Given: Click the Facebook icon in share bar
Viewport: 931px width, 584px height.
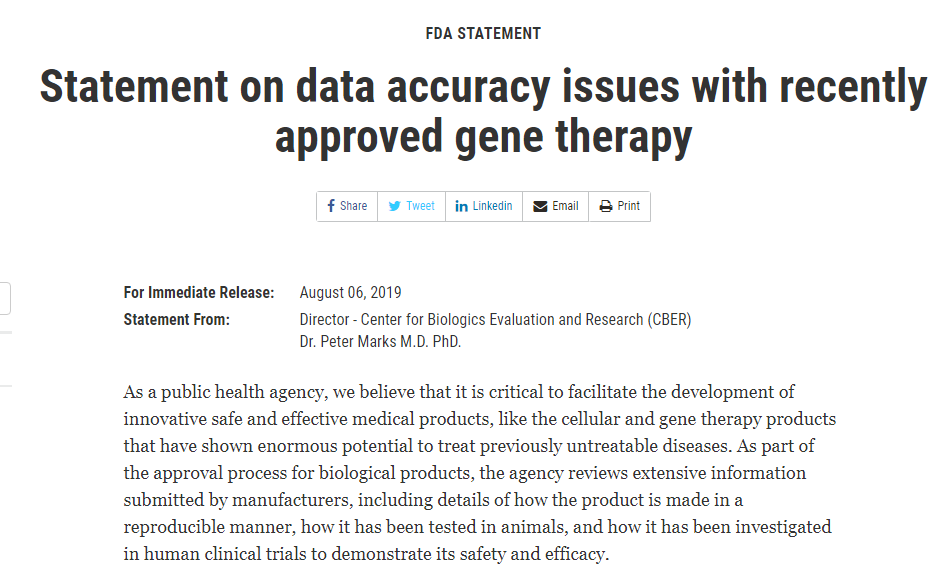Looking at the screenshot, I should (331, 206).
